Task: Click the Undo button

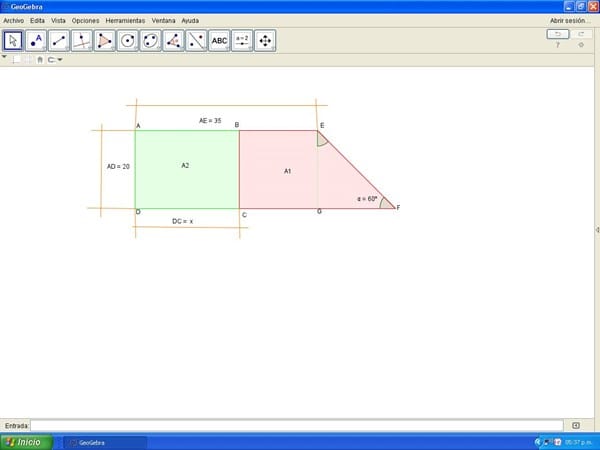Action: click(x=558, y=34)
